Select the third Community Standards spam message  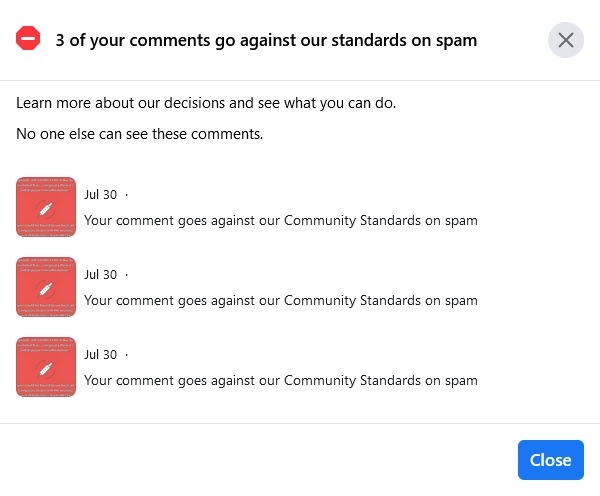point(280,380)
